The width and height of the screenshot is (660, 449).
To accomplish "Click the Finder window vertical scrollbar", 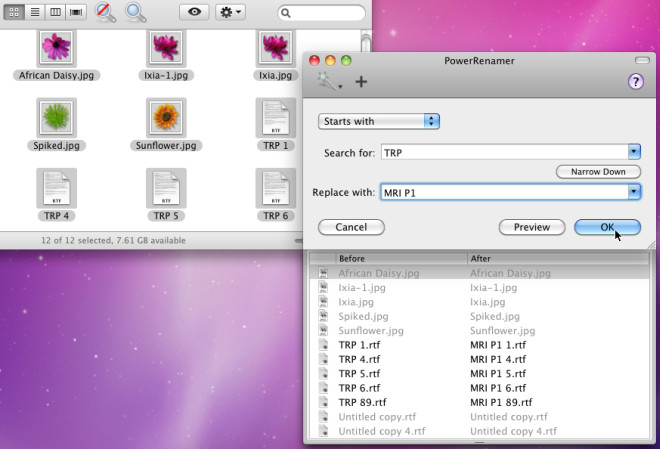I will point(366,41).
